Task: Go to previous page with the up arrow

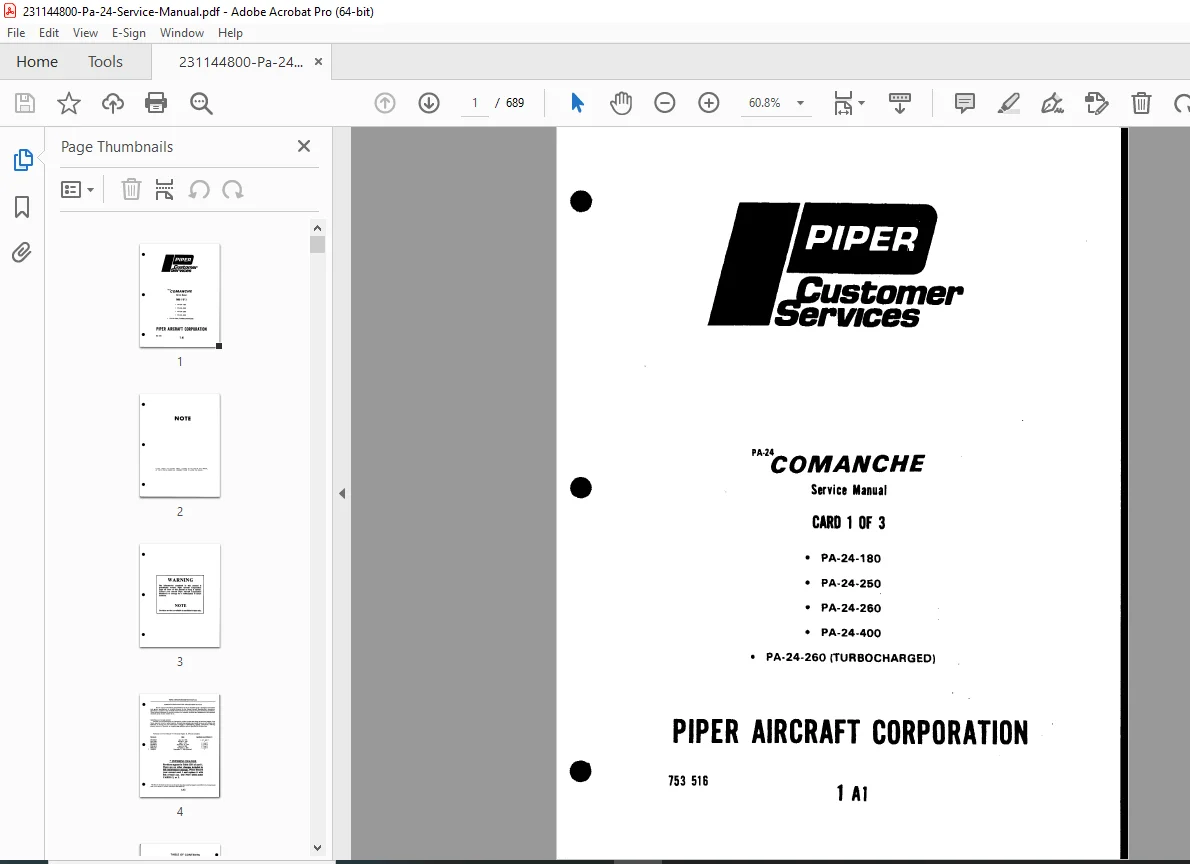Action: (x=385, y=103)
